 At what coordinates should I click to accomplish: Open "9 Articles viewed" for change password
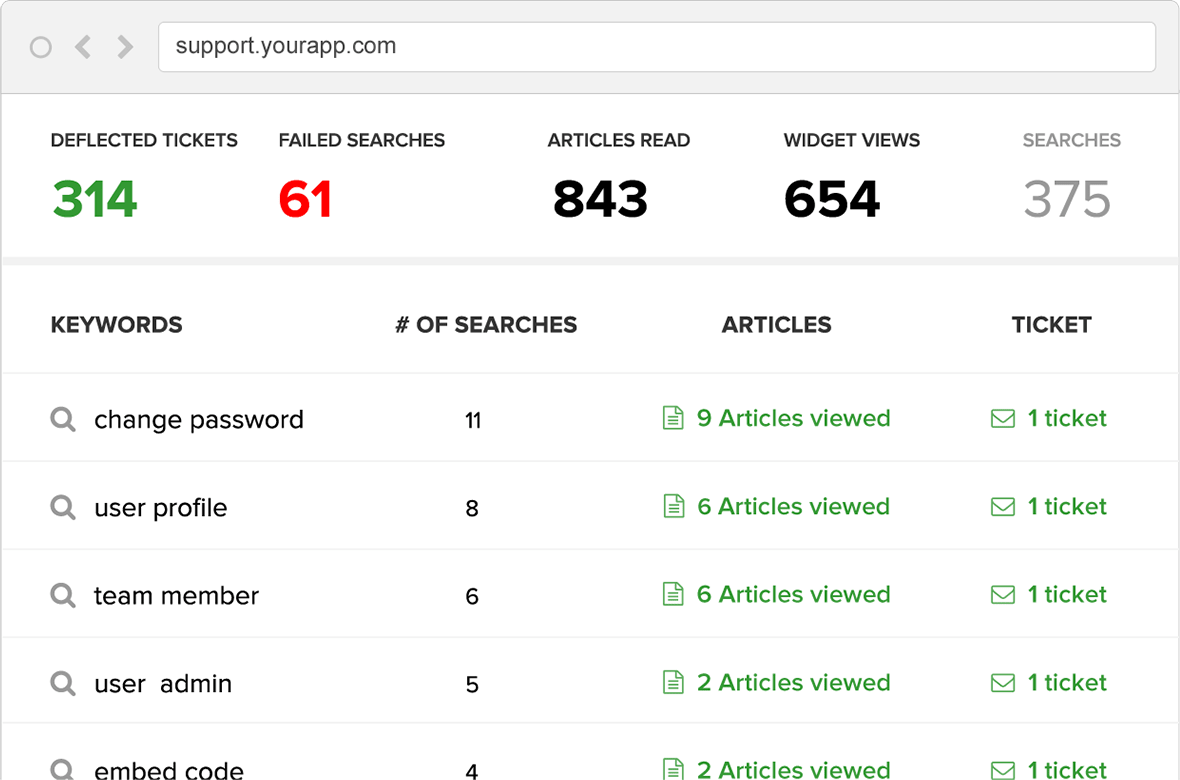(x=793, y=418)
